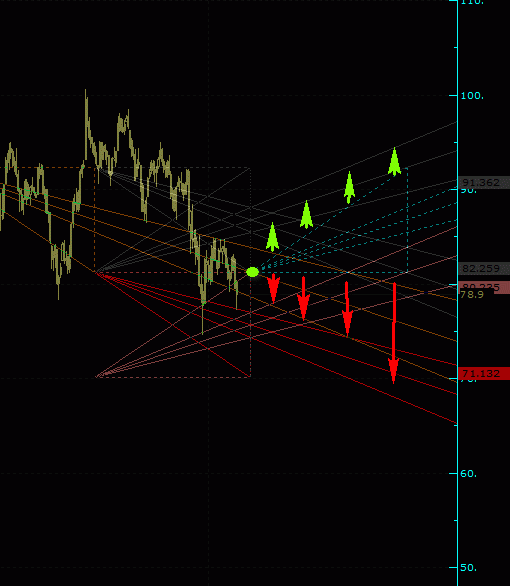Click the third red arrow from the oval
The height and width of the screenshot is (586, 510).
coord(347,309)
